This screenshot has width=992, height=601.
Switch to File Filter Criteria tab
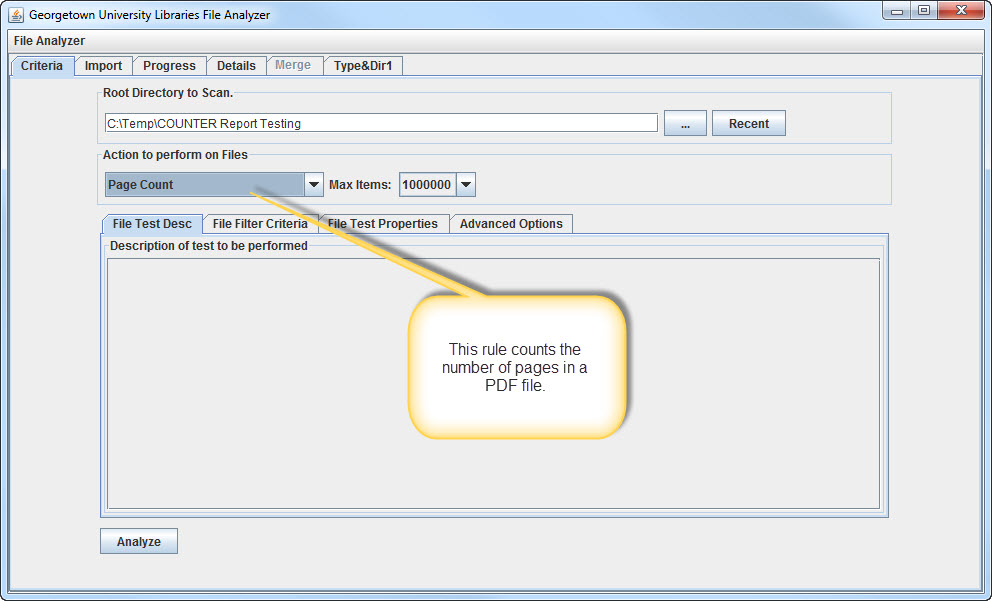[x=260, y=224]
